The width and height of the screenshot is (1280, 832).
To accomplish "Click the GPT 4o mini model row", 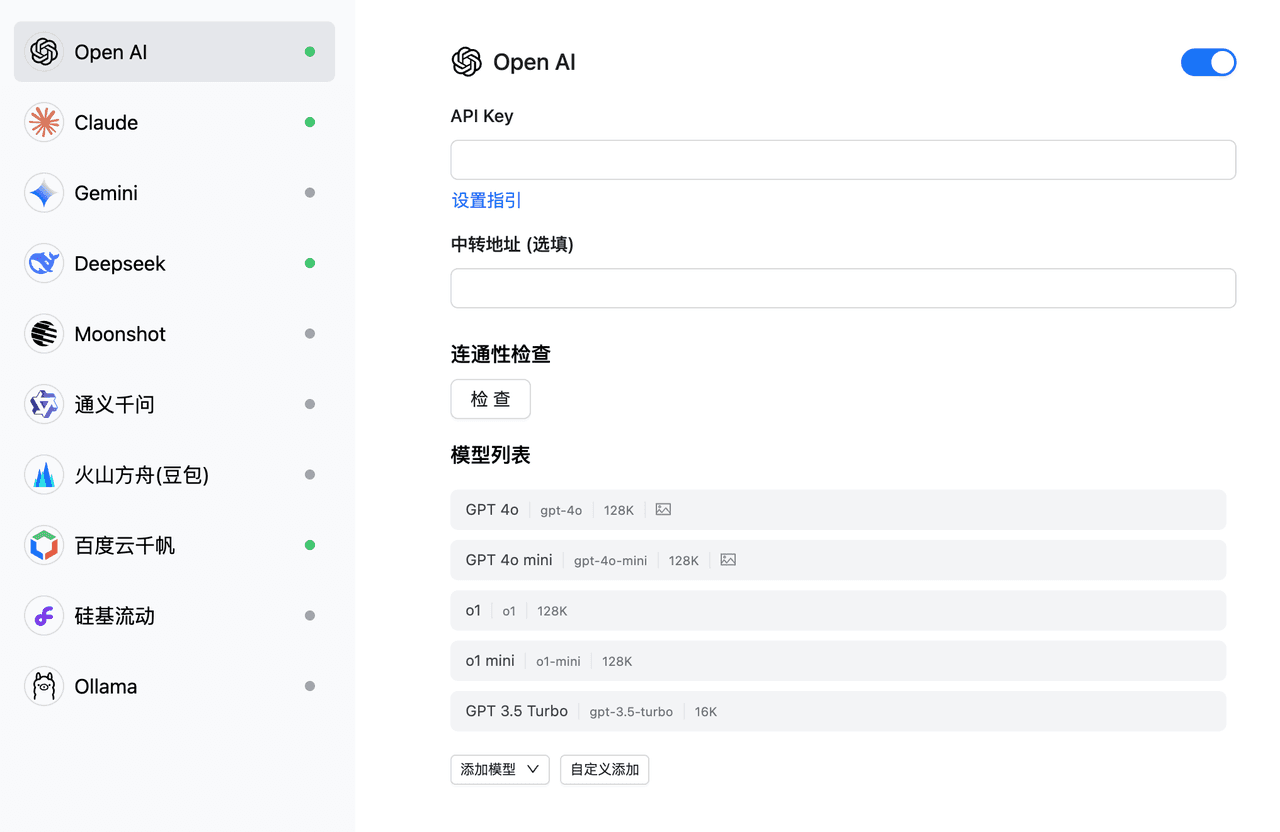I will coord(838,560).
